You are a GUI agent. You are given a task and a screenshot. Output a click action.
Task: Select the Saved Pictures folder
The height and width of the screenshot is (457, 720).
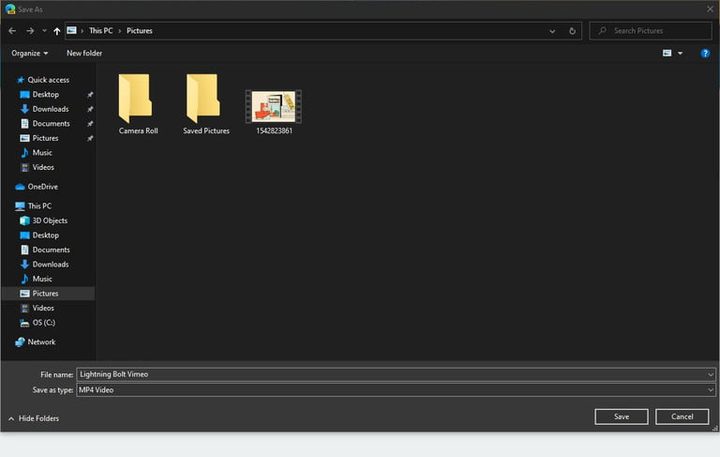[206, 104]
